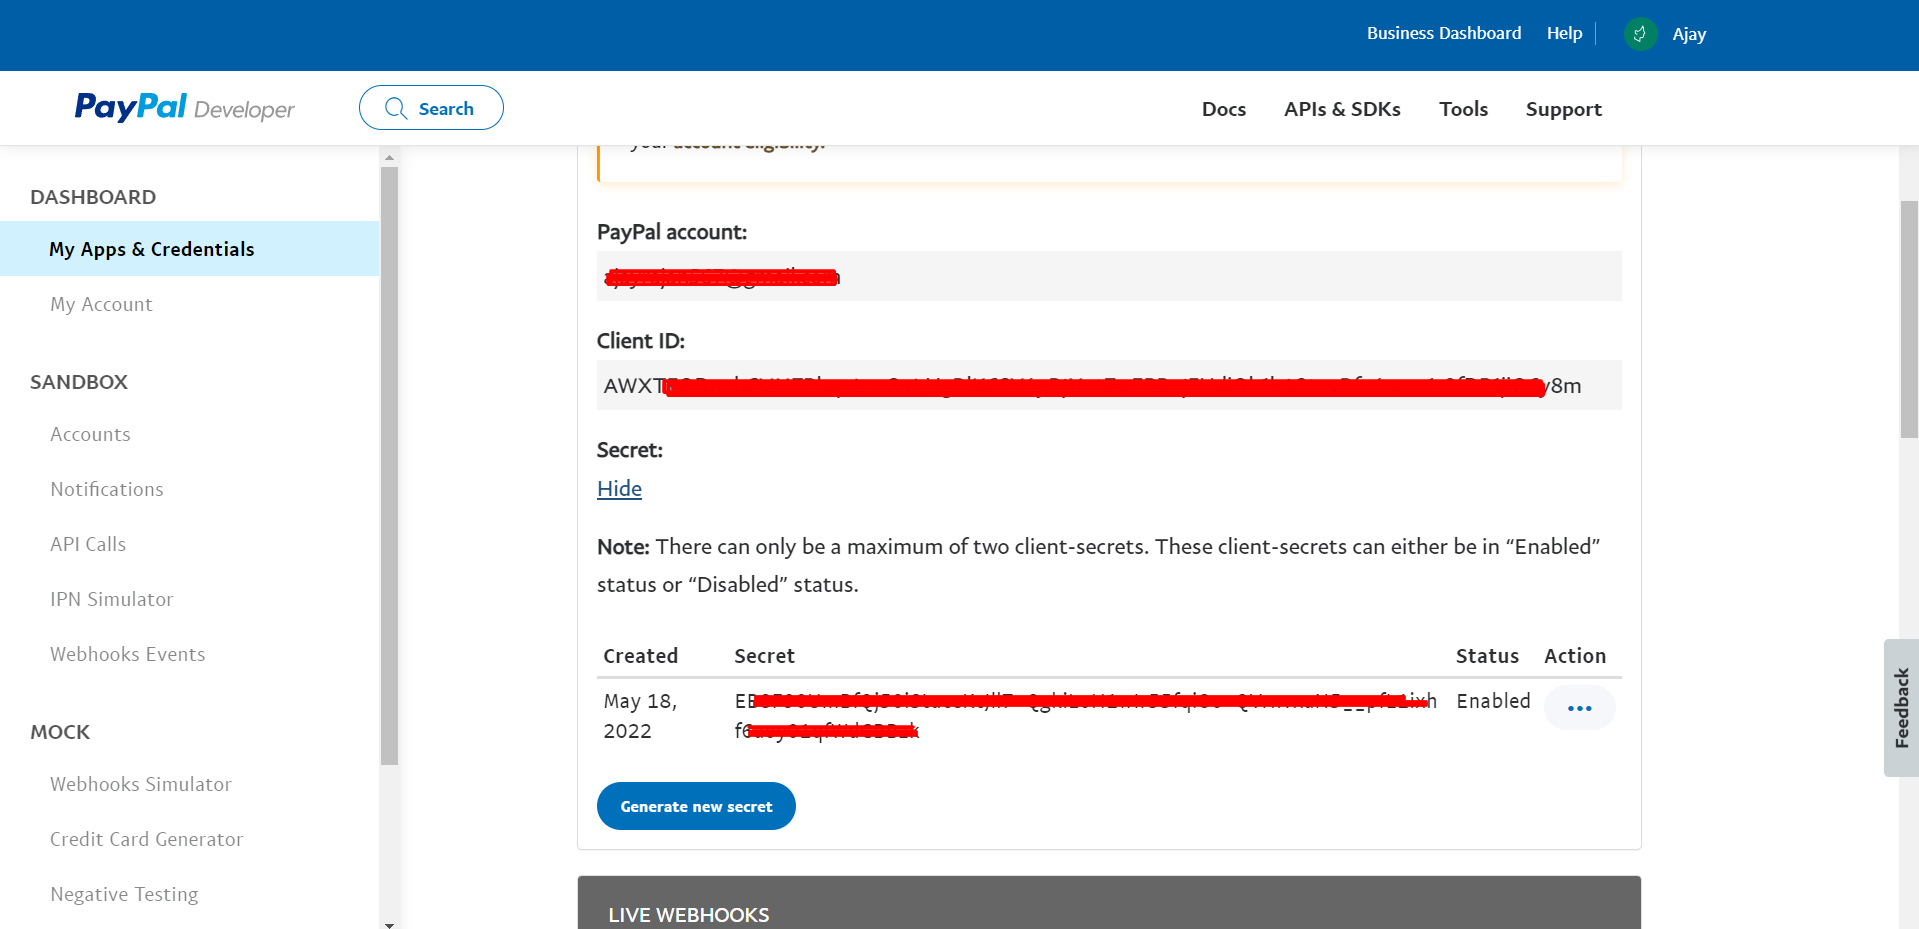The height and width of the screenshot is (929, 1919).
Task: Open Credit Card Generator
Action: pyautogui.click(x=146, y=839)
